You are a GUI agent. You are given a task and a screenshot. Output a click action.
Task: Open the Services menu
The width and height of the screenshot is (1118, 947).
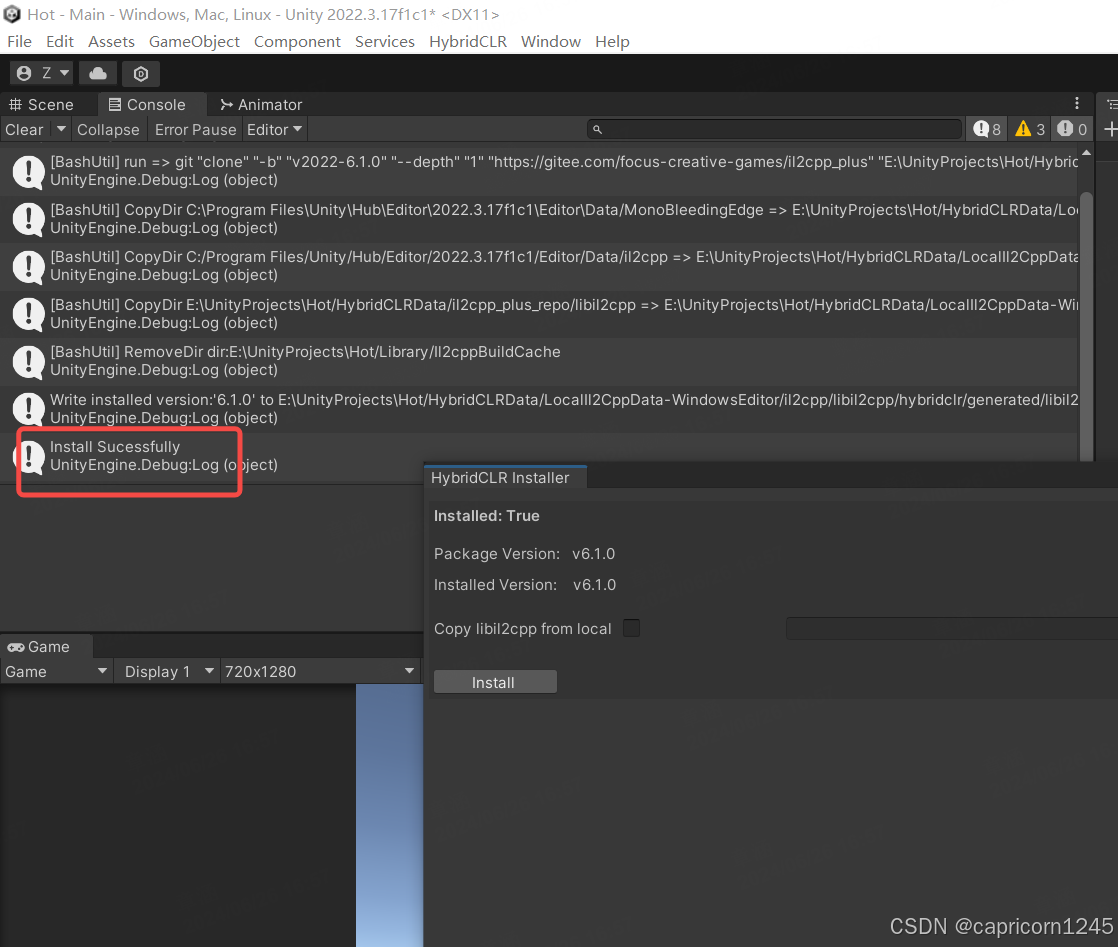point(385,41)
